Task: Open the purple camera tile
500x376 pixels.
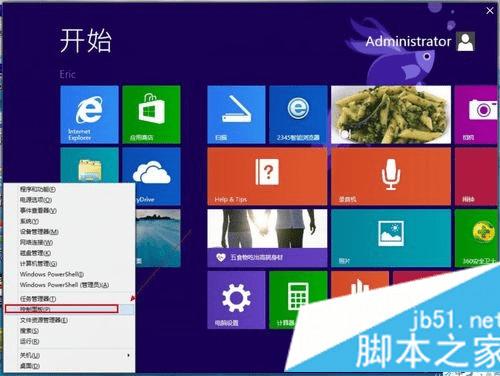Action: point(477,114)
